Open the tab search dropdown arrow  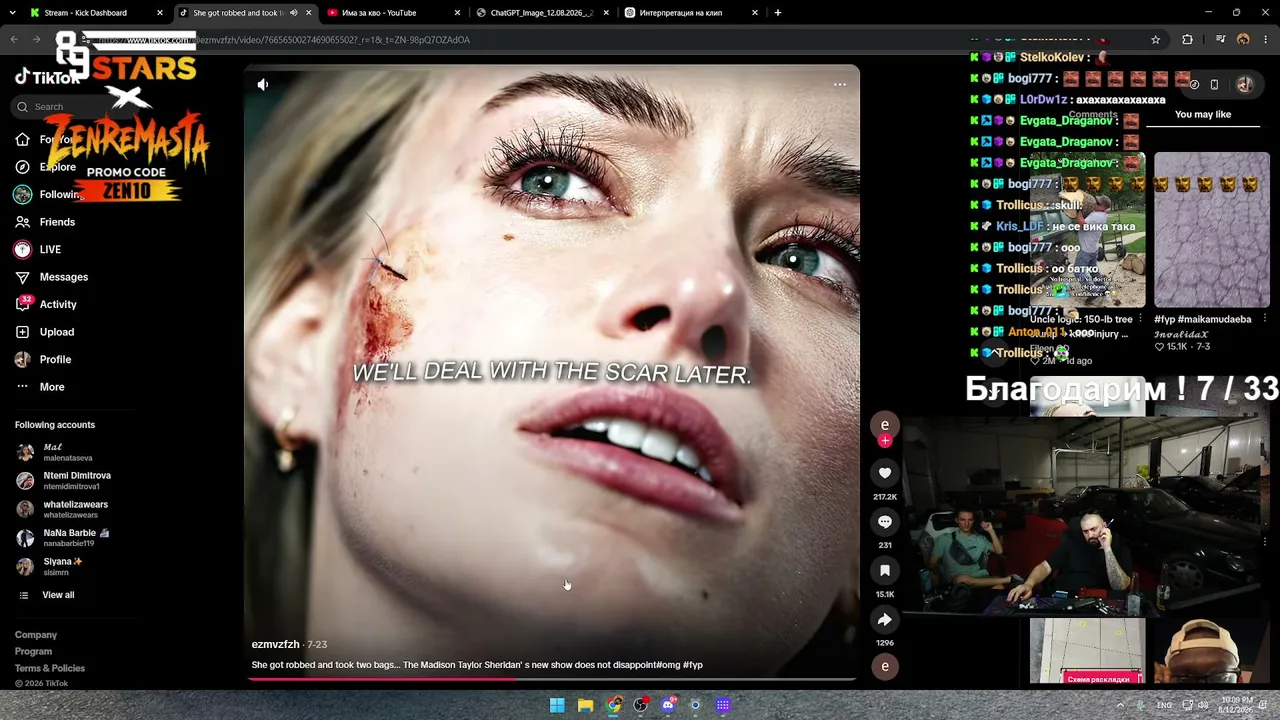point(12,13)
